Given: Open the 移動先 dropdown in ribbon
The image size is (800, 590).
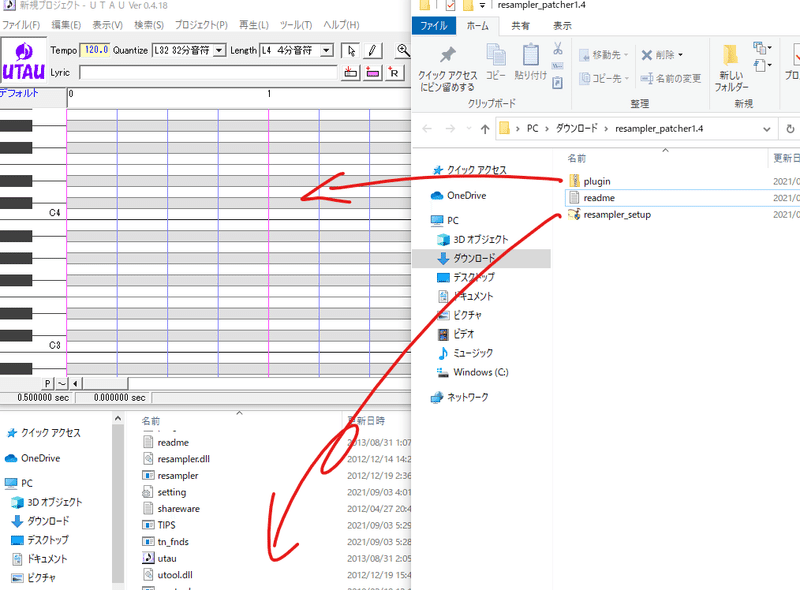Looking at the screenshot, I should pyautogui.click(x=604, y=55).
